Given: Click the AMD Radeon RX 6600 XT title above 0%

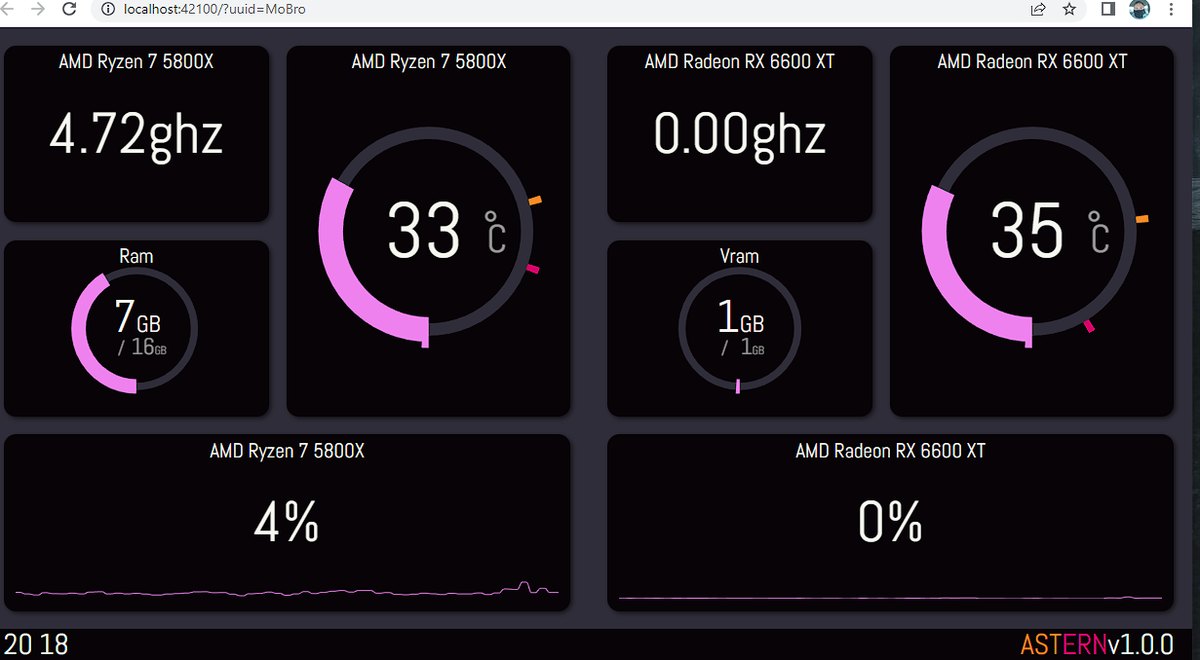Looking at the screenshot, I should (890, 451).
